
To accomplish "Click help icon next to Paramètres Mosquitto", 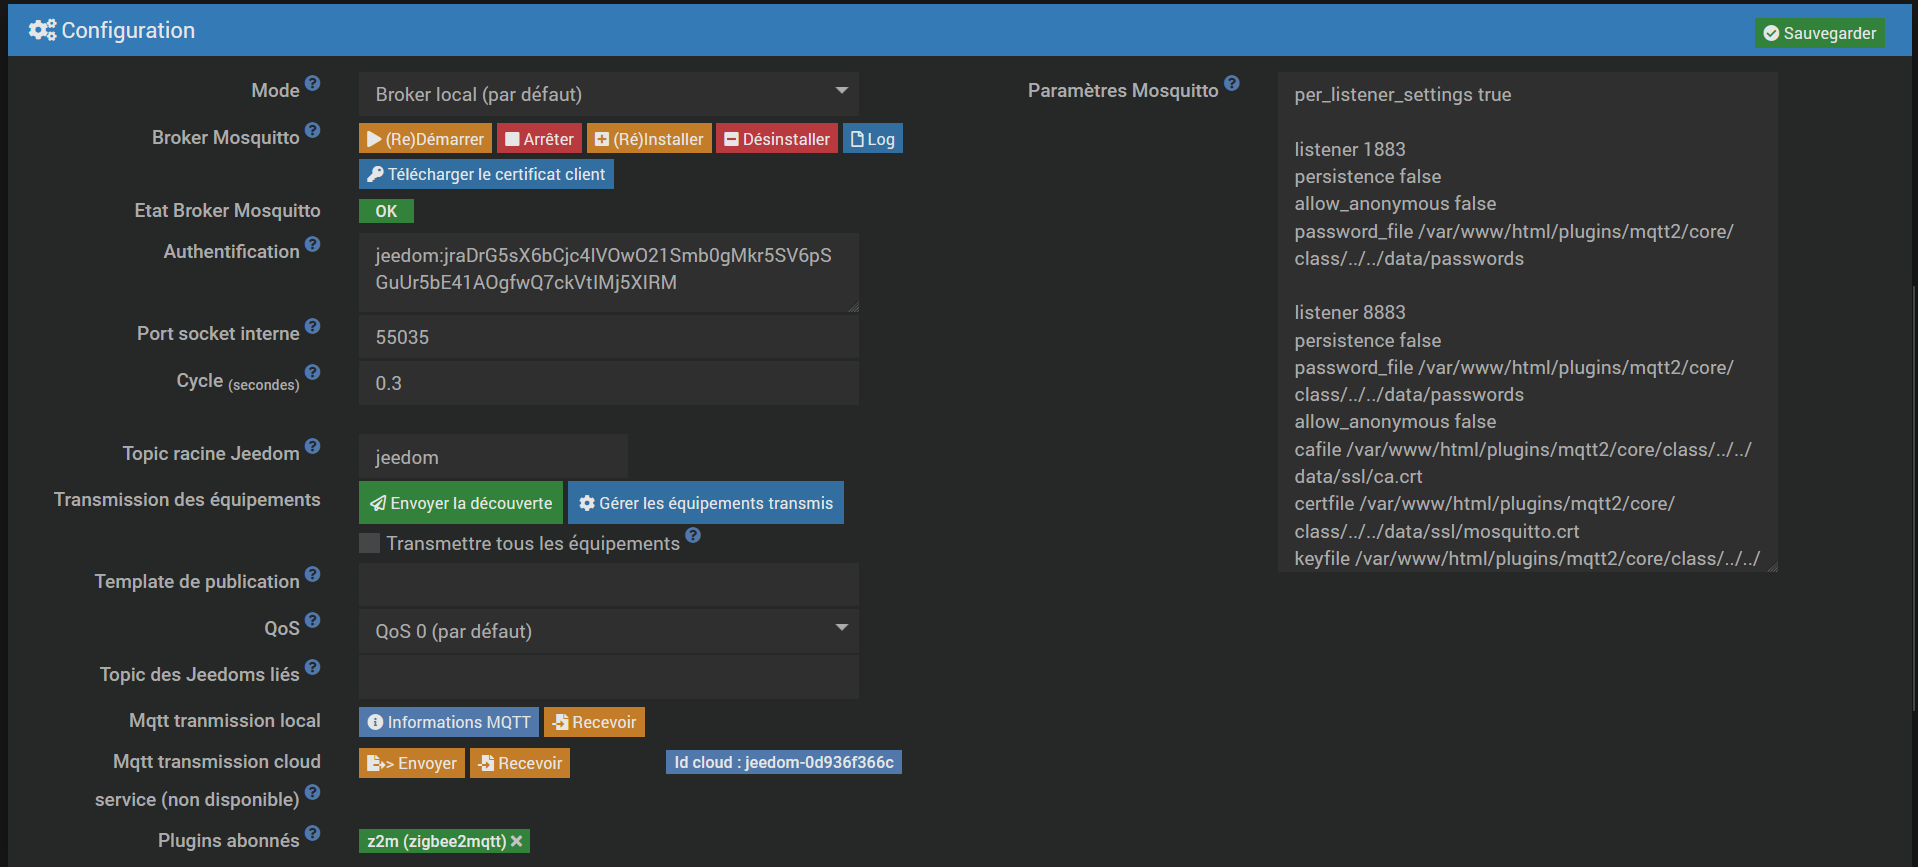I will pos(1232,84).
